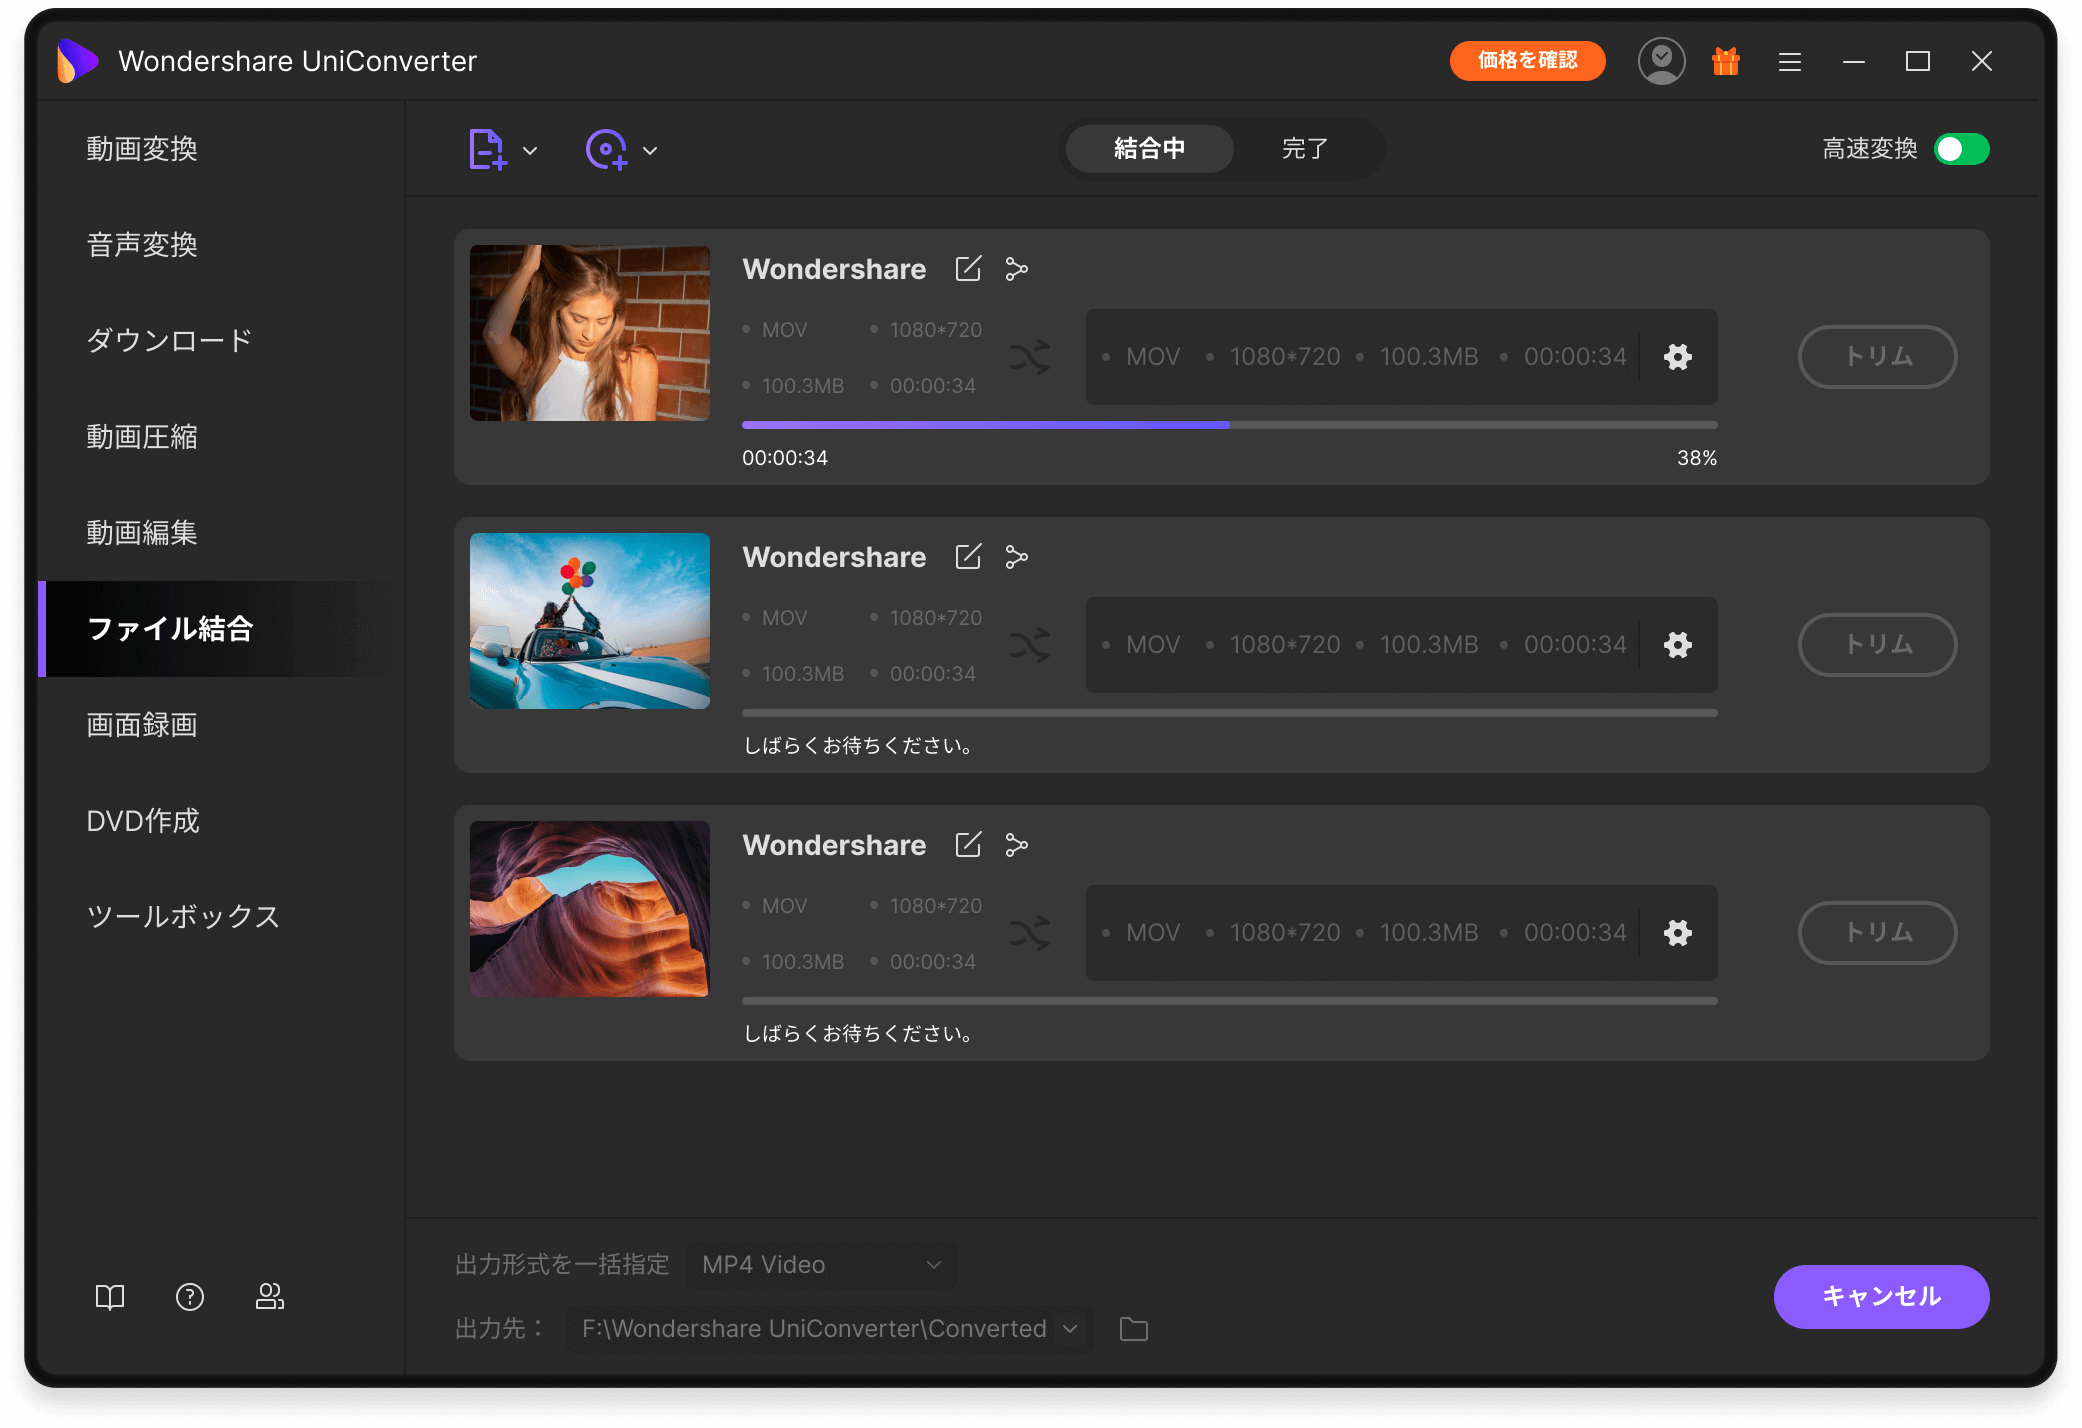Viewport: 2082px width, 1428px height.
Task: Click the second video's share icon
Action: [1016, 557]
